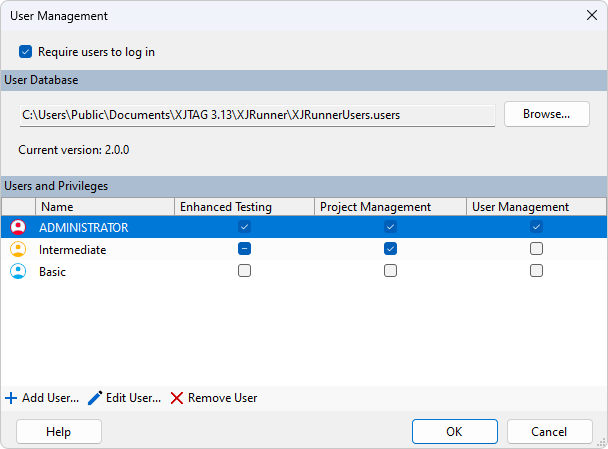This screenshot has height=449, width=608.
Task: Click the Browse... button
Action: pos(547,114)
